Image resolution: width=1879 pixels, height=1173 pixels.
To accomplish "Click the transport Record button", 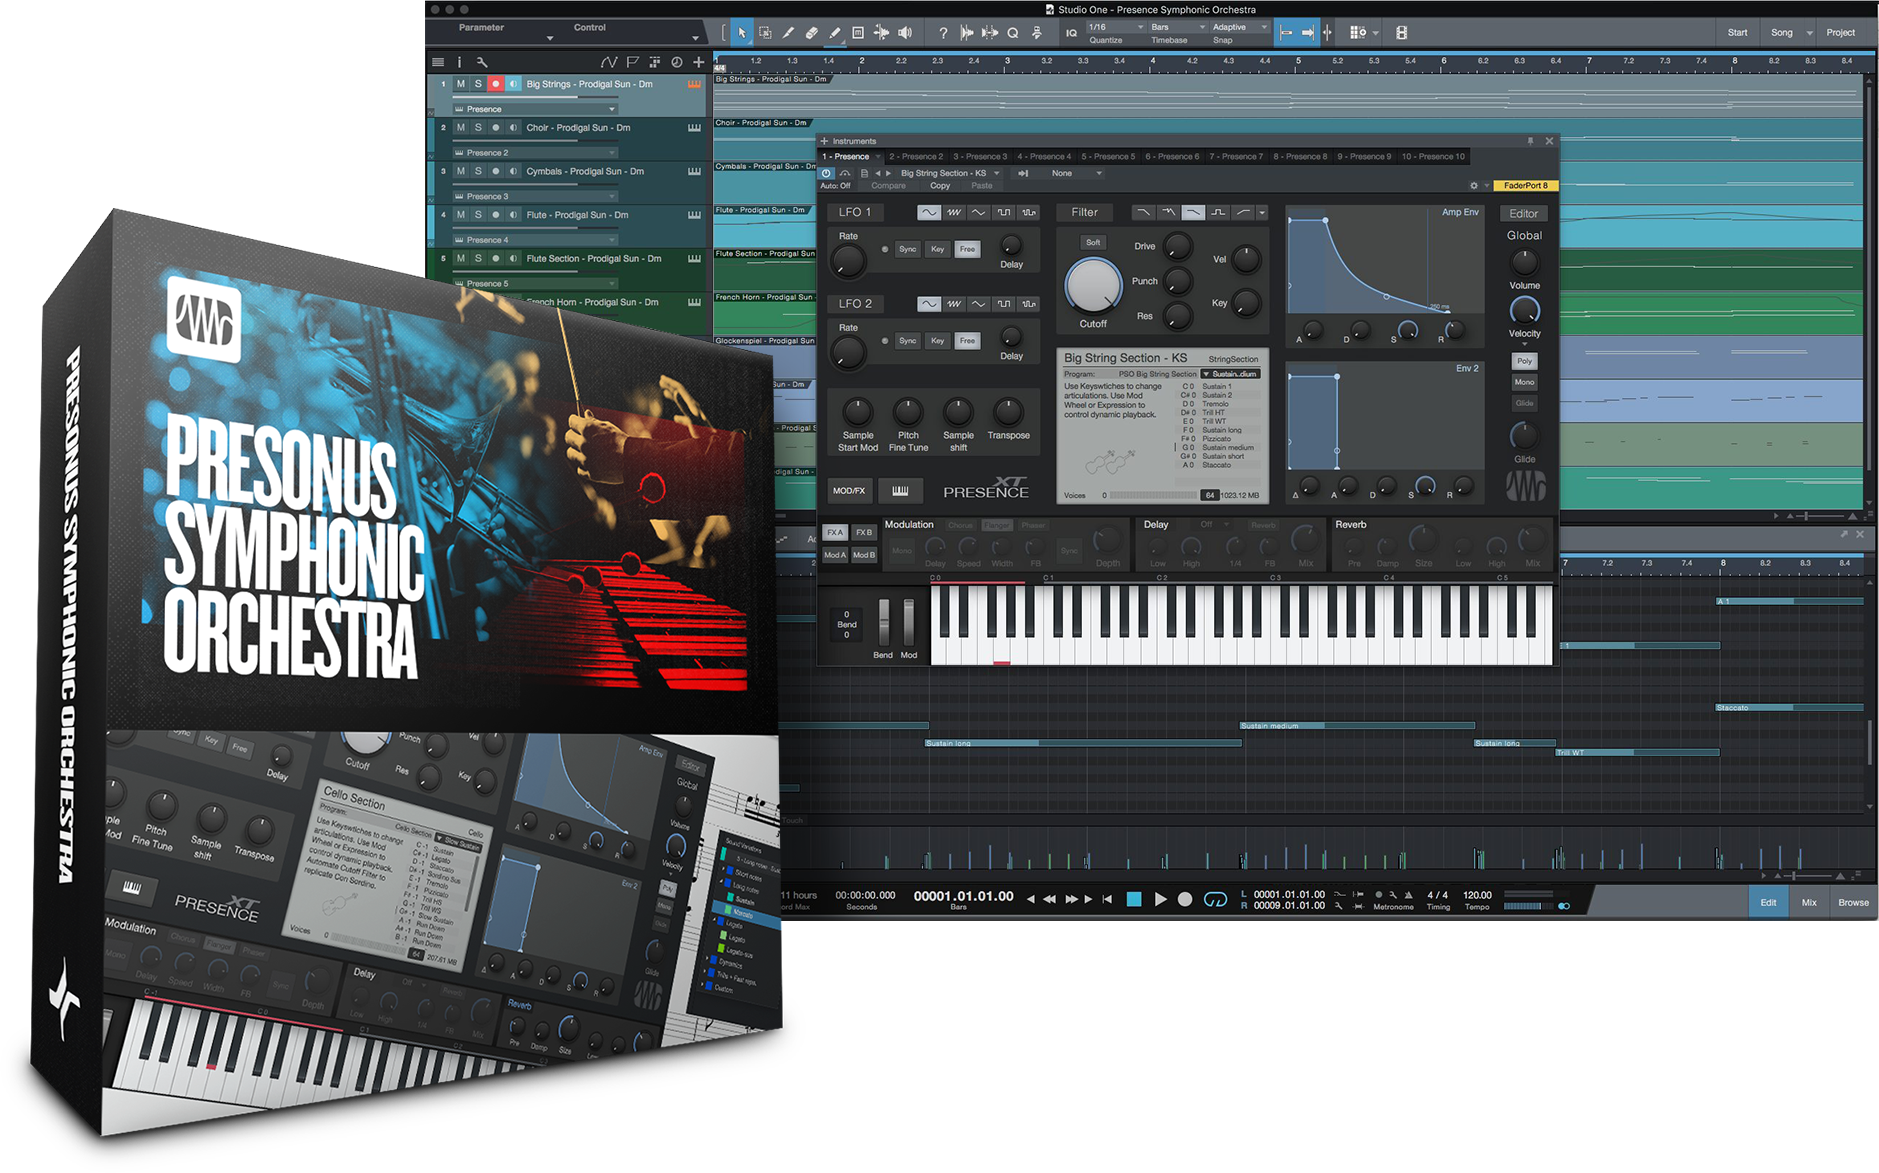I will [x=1185, y=899].
